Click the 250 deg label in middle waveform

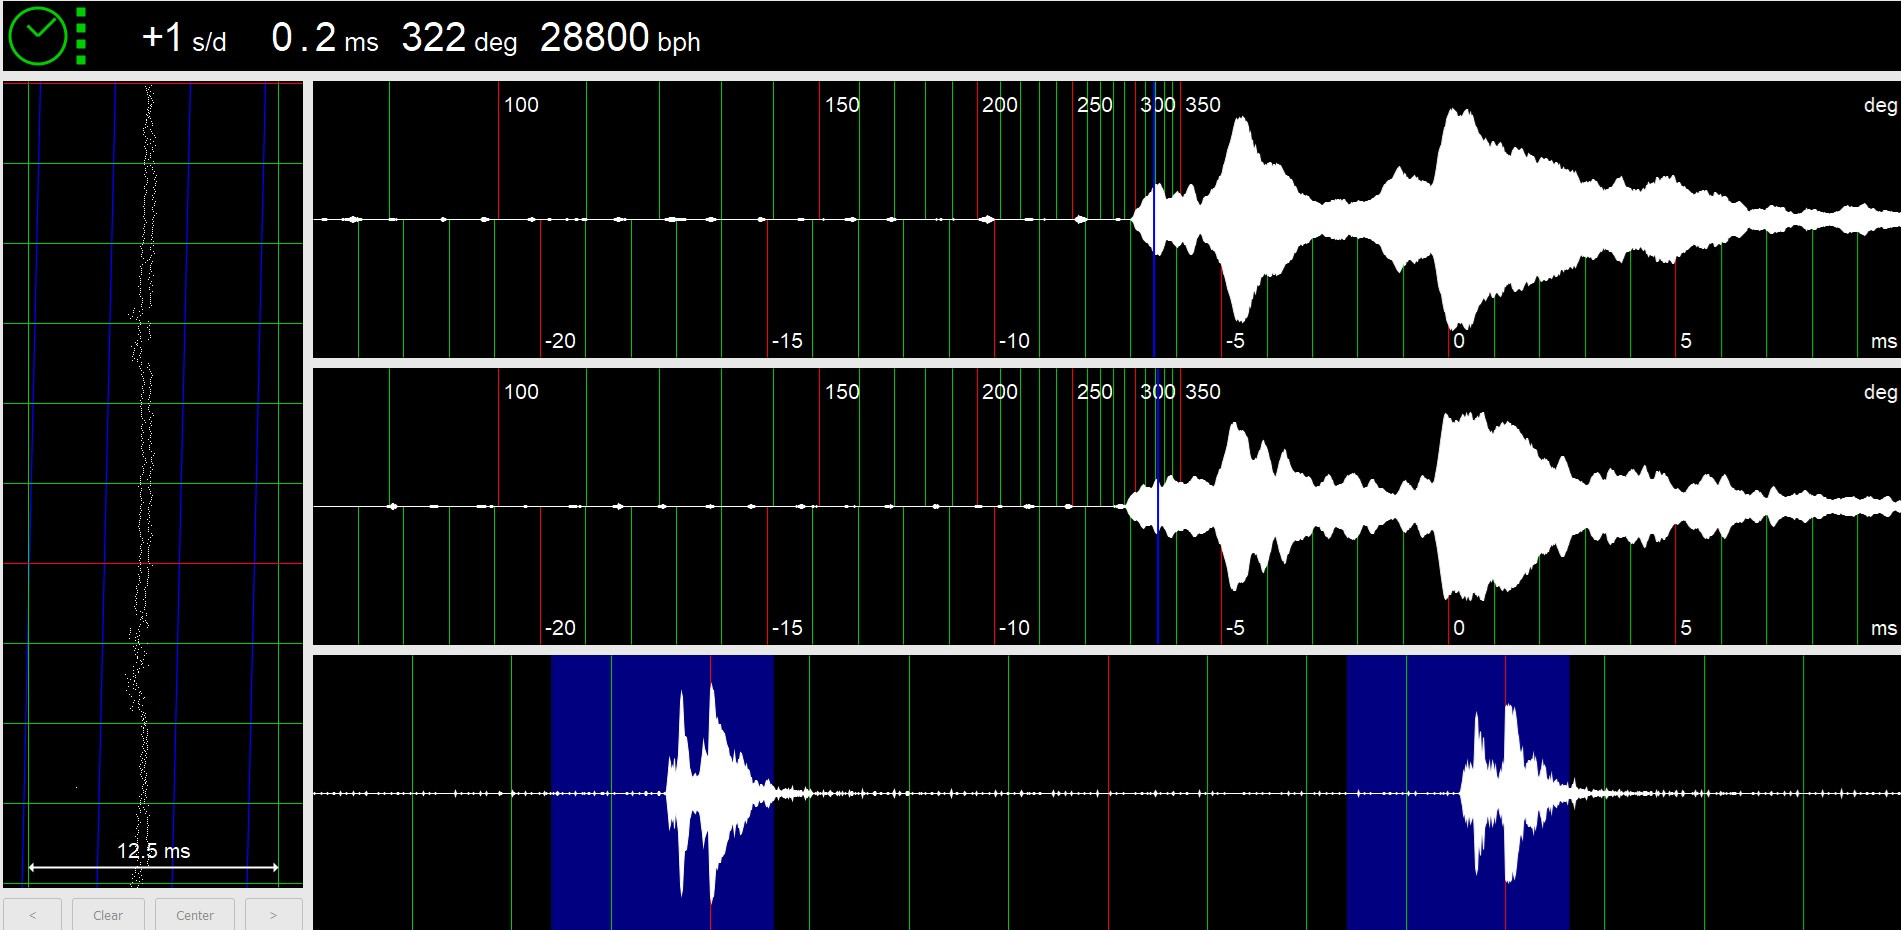pos(1095,392)
